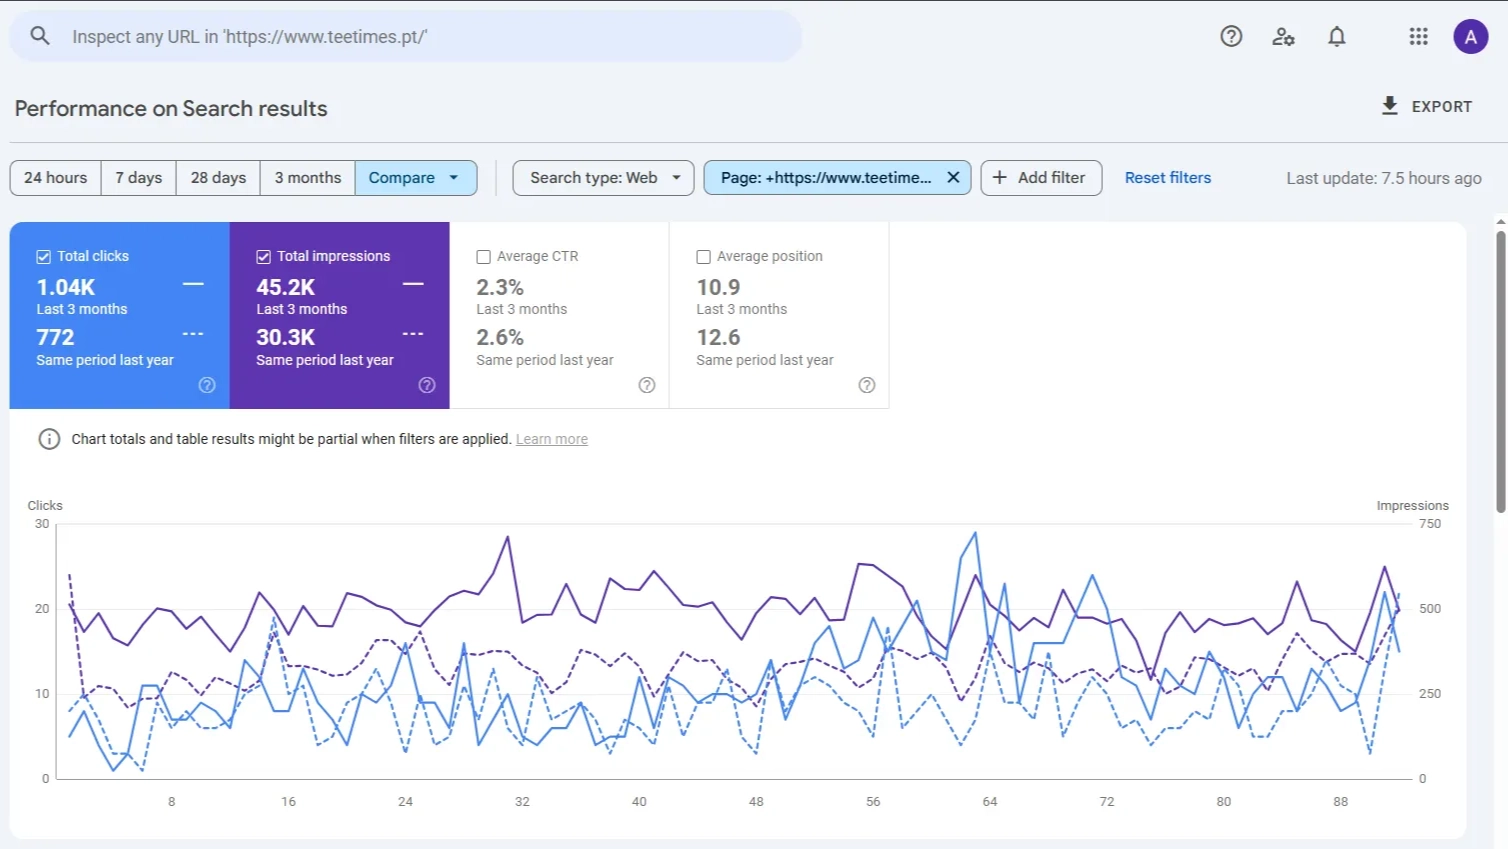The width and height of the screenshot is (1508, 849).
Task: Click the account avatar circle
Action: point(1471,36)
